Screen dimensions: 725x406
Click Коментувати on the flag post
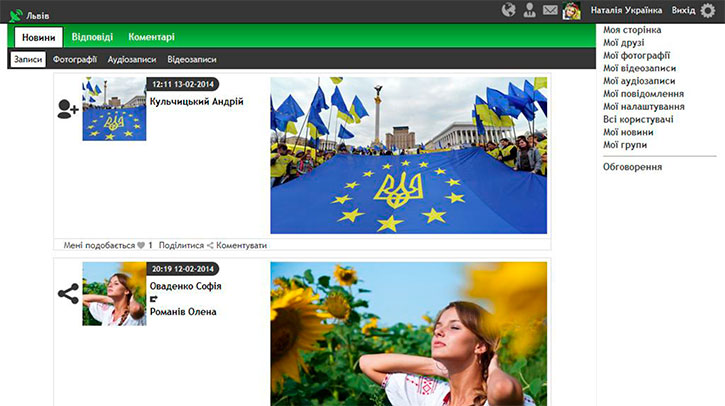pyautogui.click(x=241, y=246)
